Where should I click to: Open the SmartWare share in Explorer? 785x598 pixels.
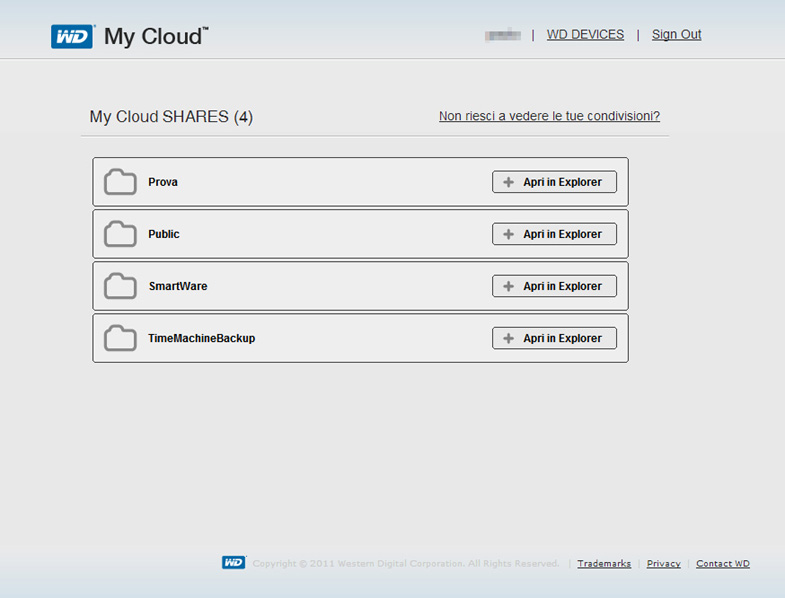[554, 286]
